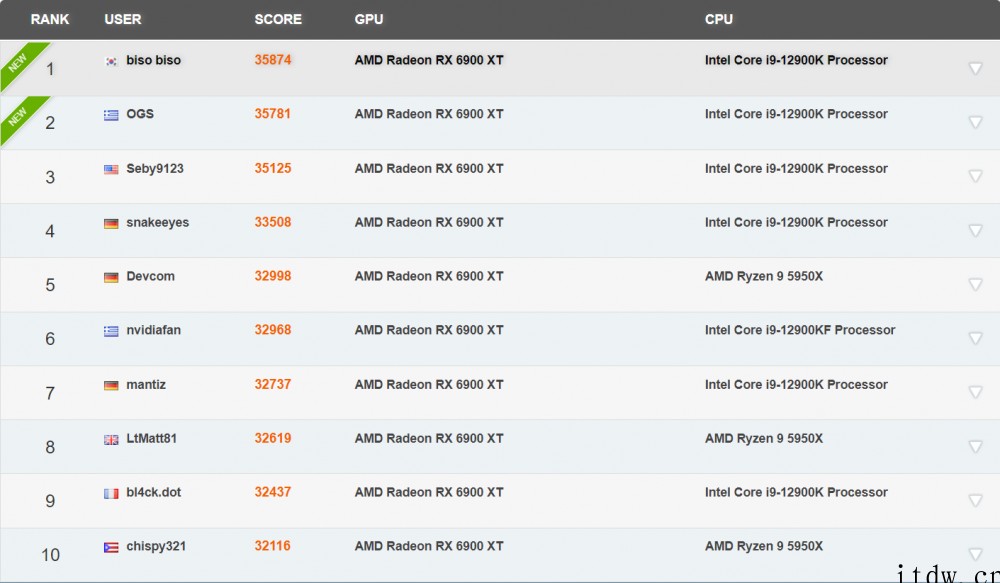1000x583 pixels.
Task: Open the nvidiafan user profile
Action: click(154, 330)
